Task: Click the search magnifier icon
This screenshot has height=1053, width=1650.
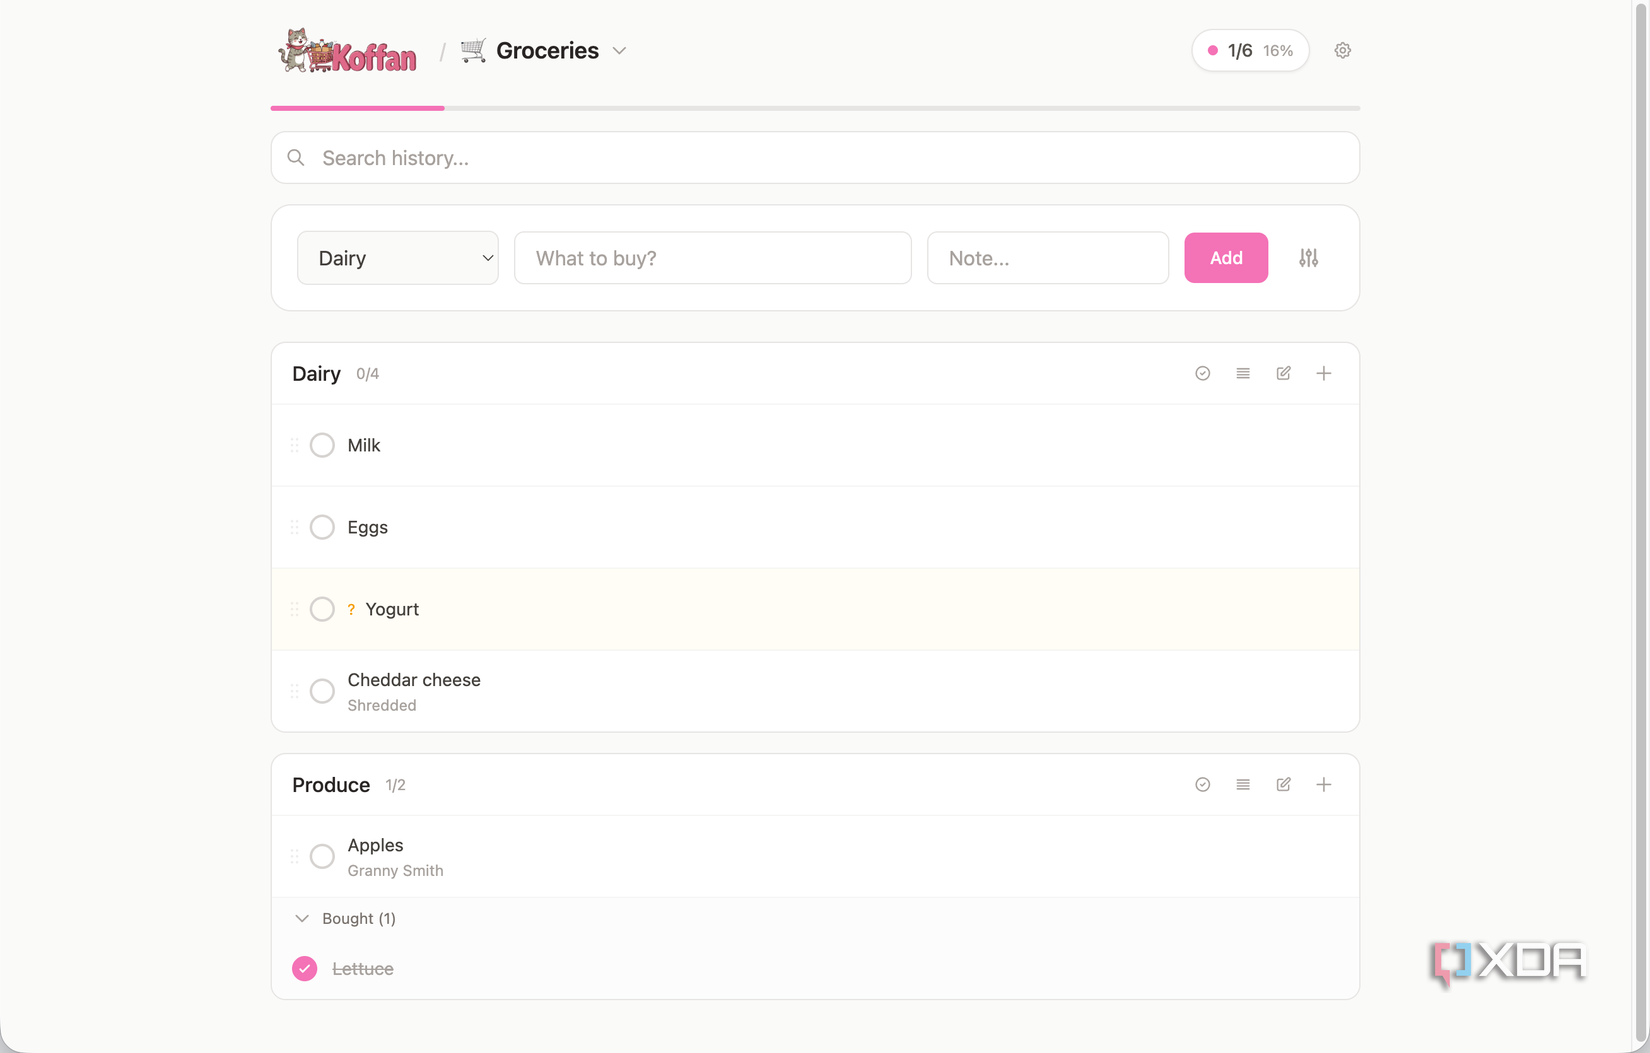Action: point(296,158)
